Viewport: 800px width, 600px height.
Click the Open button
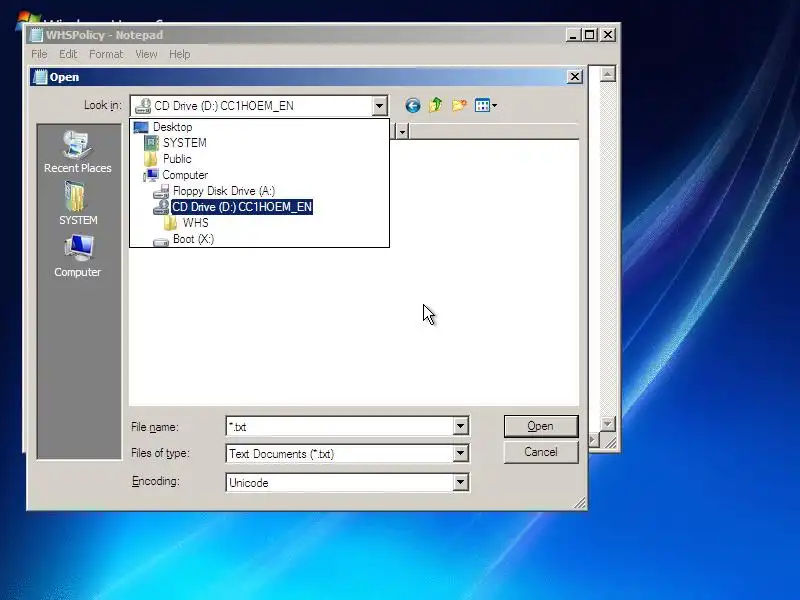tap(541, 426)
